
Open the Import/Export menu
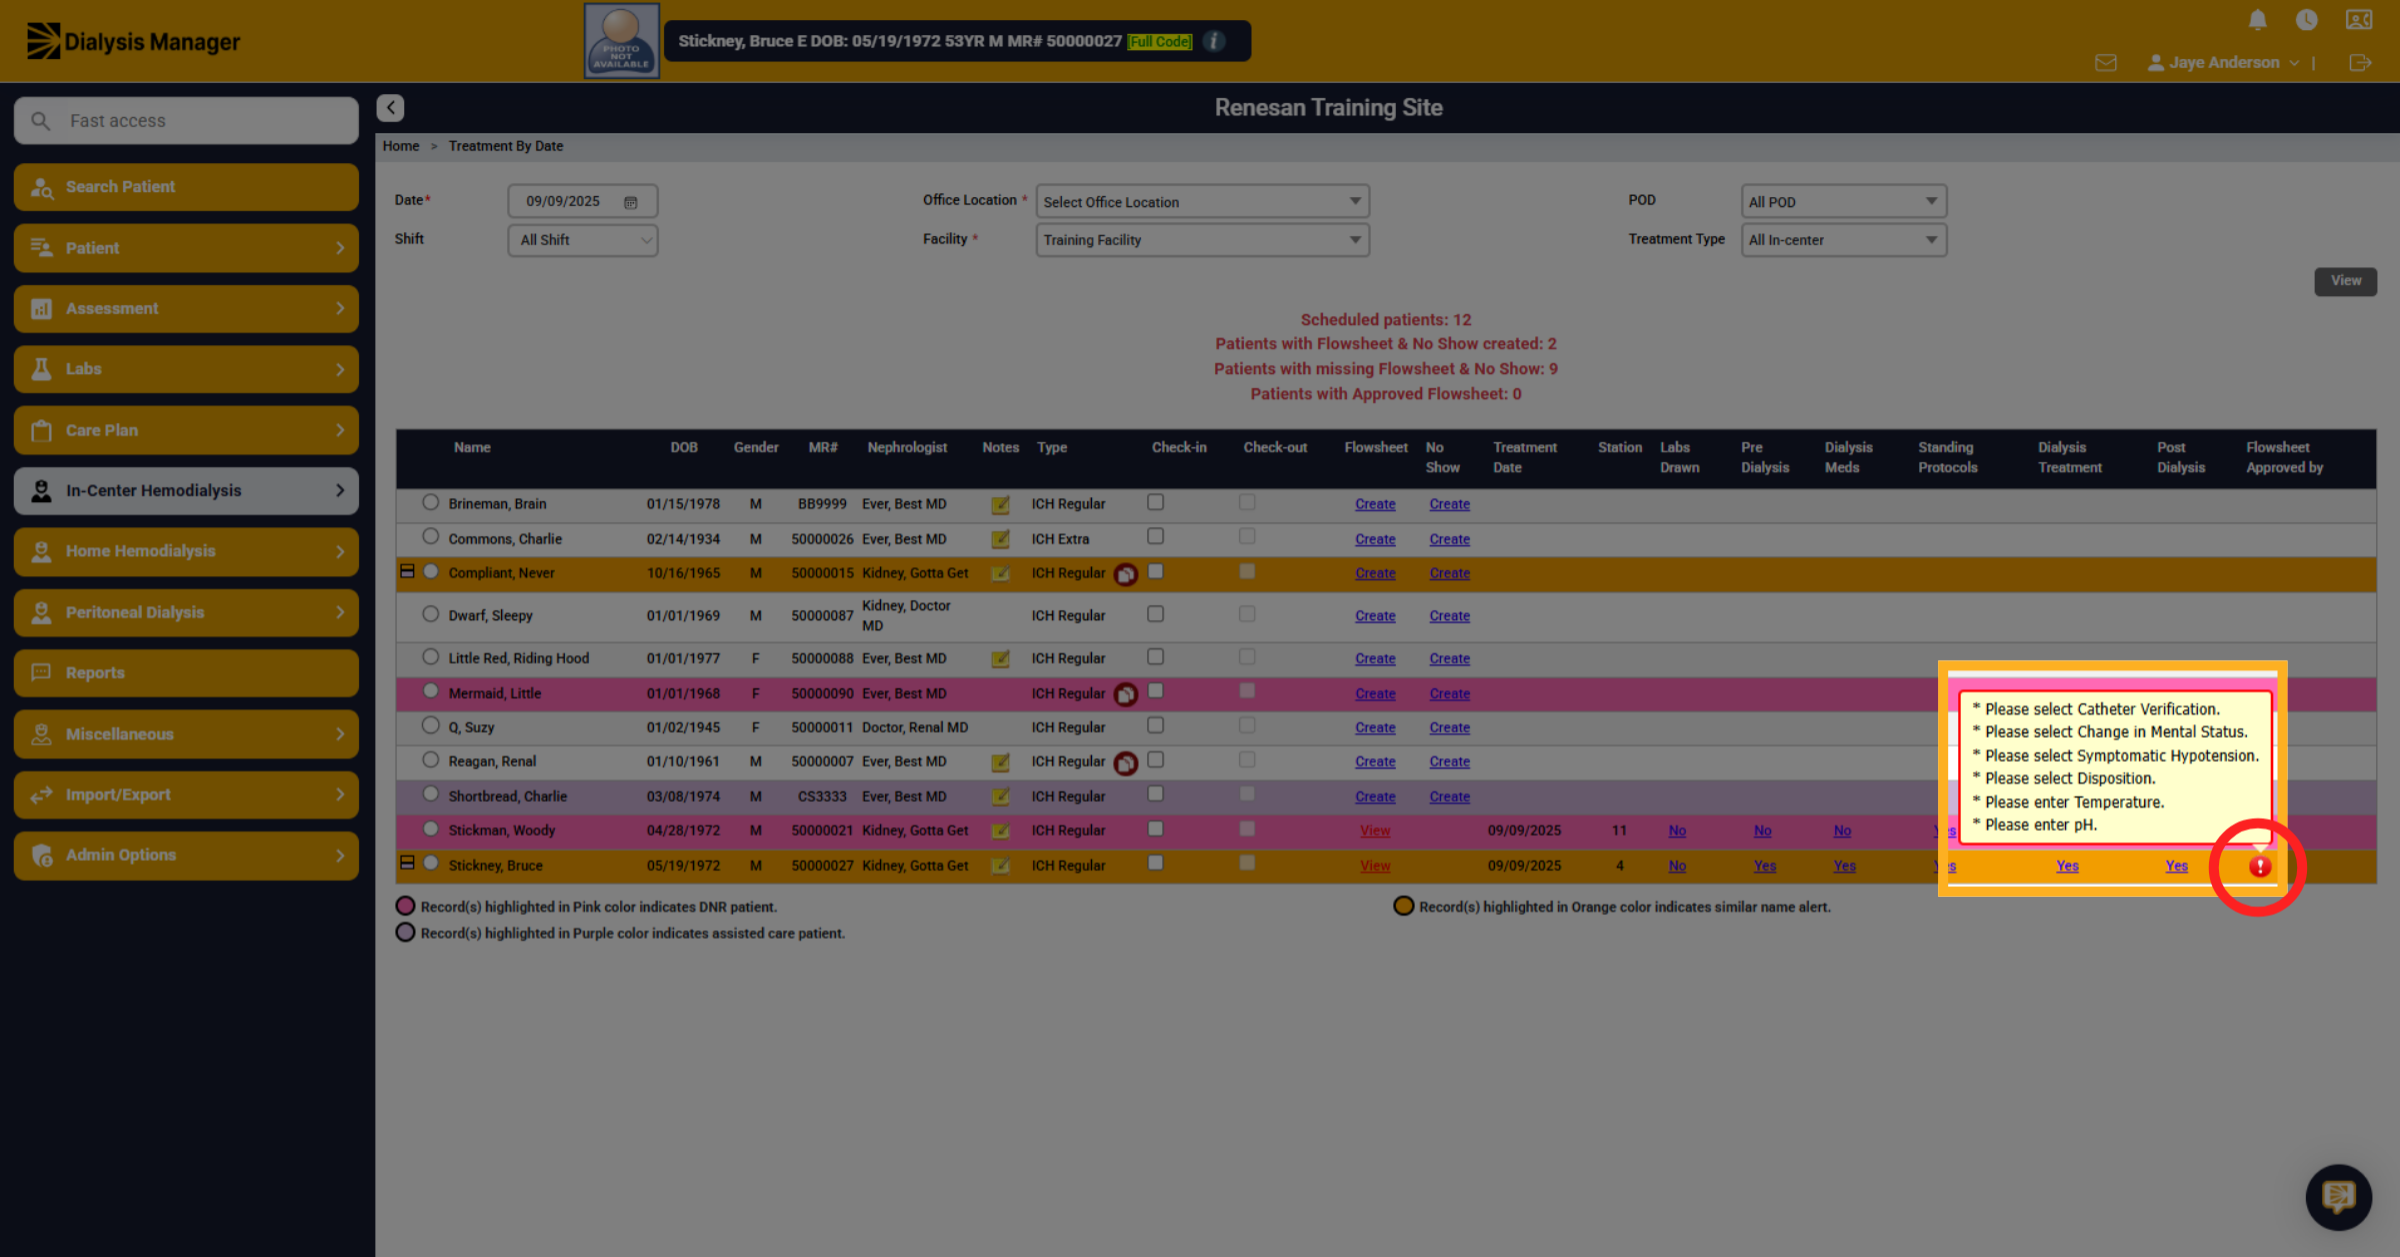click(x=186, y=795)
